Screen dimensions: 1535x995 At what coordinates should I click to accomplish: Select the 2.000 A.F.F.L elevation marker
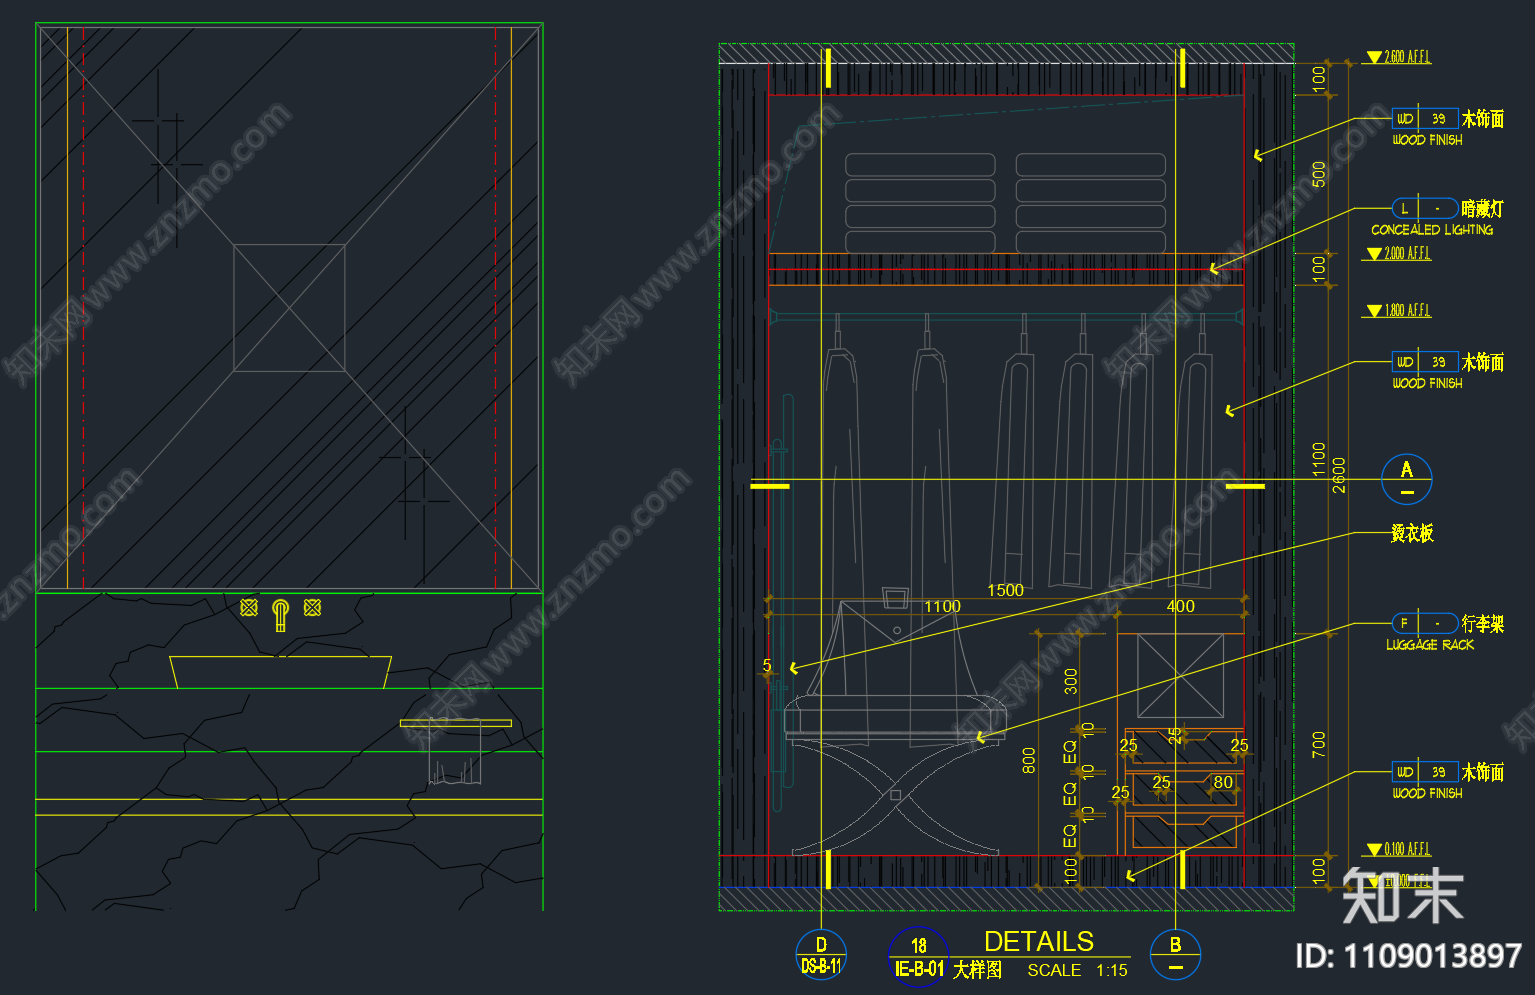(x=1399, y=253)
